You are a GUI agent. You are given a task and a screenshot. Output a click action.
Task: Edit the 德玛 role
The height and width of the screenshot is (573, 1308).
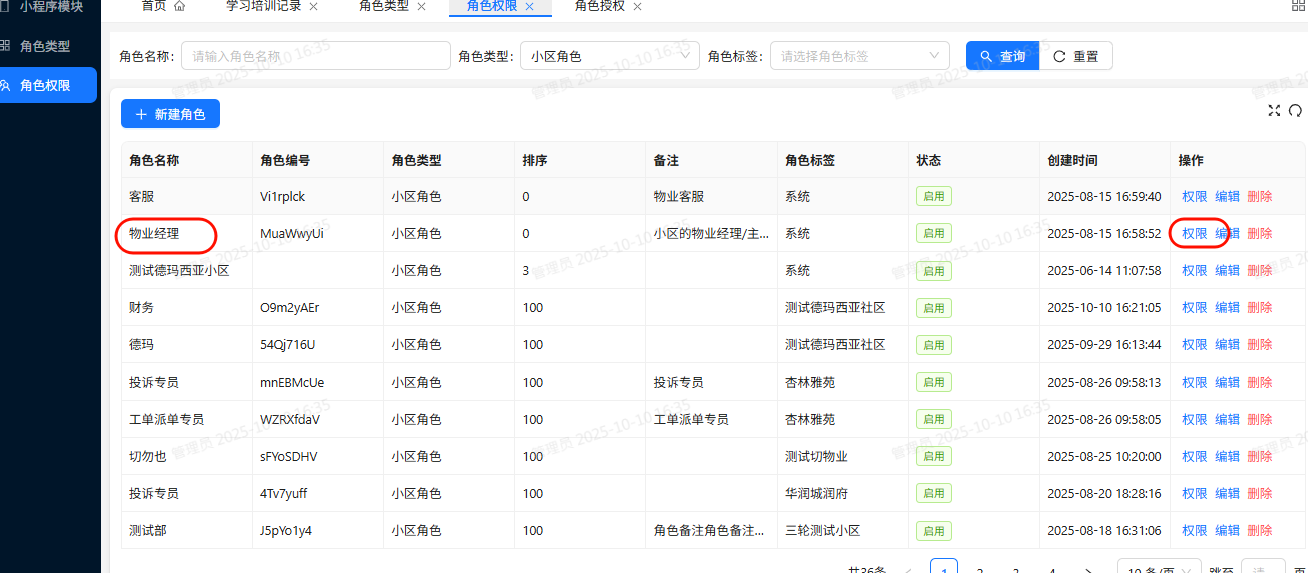(1227, 344)
